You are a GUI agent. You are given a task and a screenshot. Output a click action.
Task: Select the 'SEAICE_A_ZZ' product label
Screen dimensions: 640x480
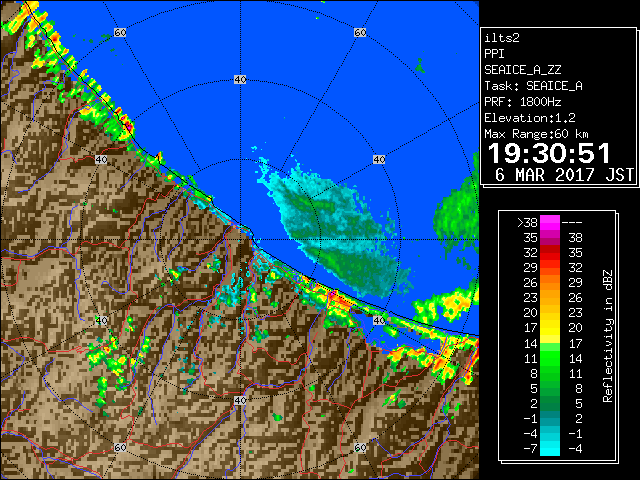(522, 70)
